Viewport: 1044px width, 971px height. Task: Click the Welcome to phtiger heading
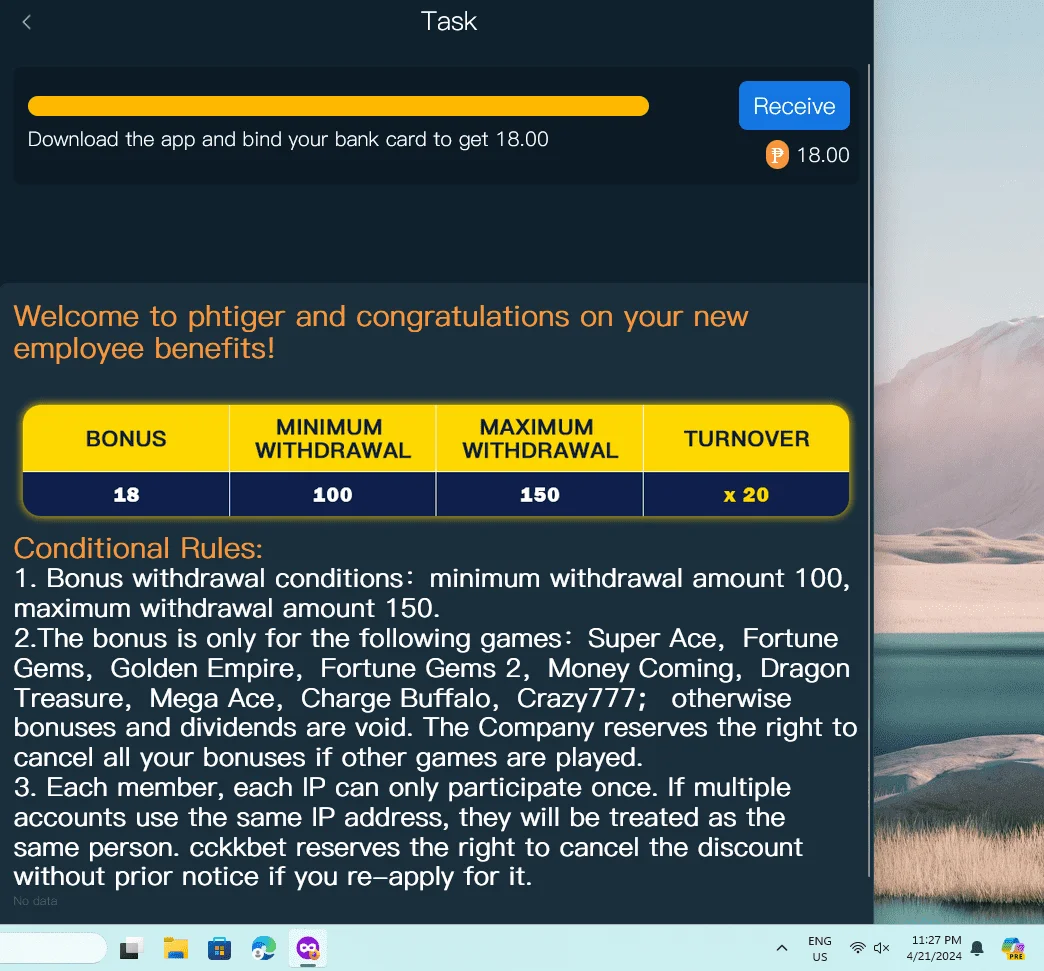pos(381,332)
